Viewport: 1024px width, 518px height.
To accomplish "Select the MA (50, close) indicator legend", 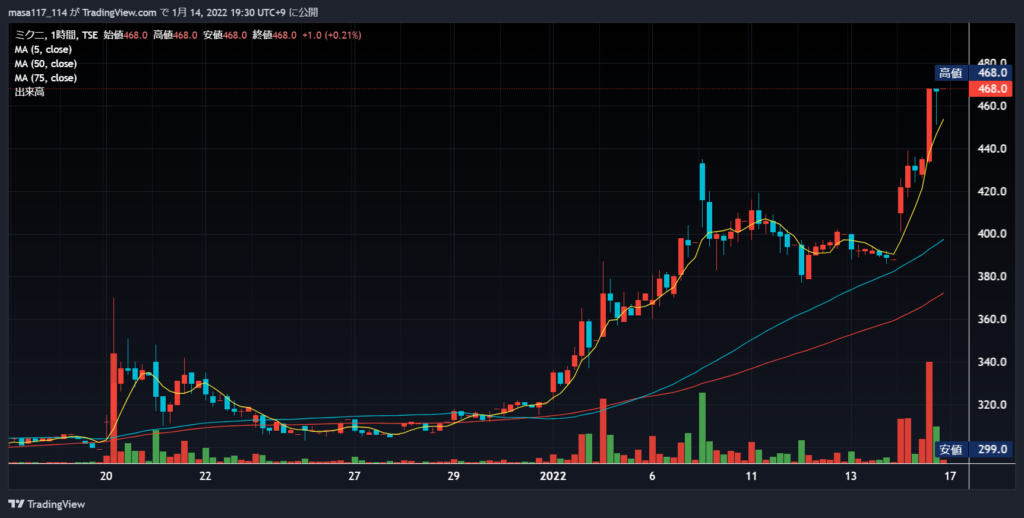I will (x=46, y=64).
